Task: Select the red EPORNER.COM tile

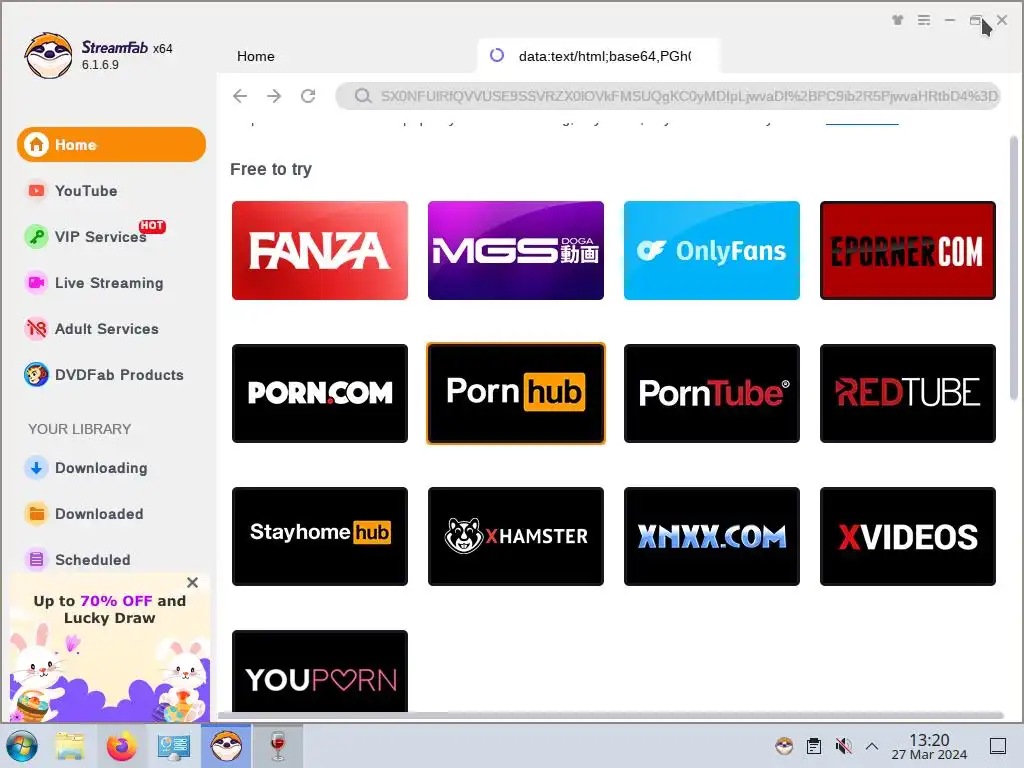Action: 908,251
